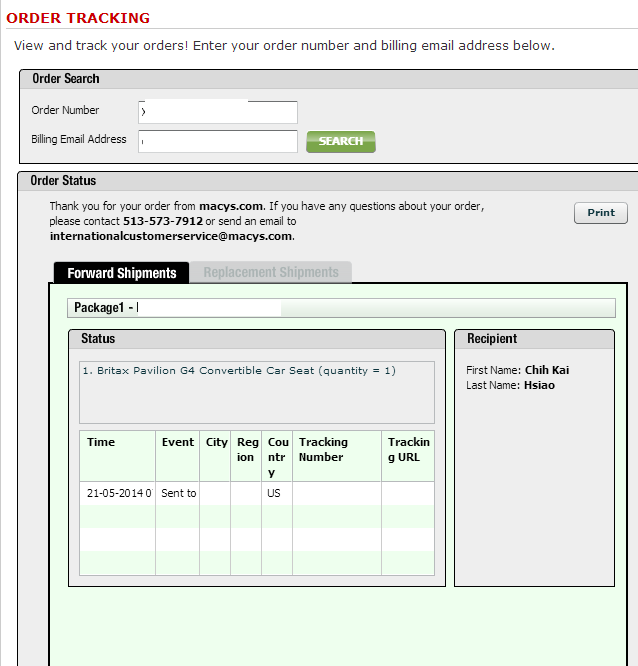Click the First Name value Chih Kai
638x666 pixels.
tap(547, 370)
